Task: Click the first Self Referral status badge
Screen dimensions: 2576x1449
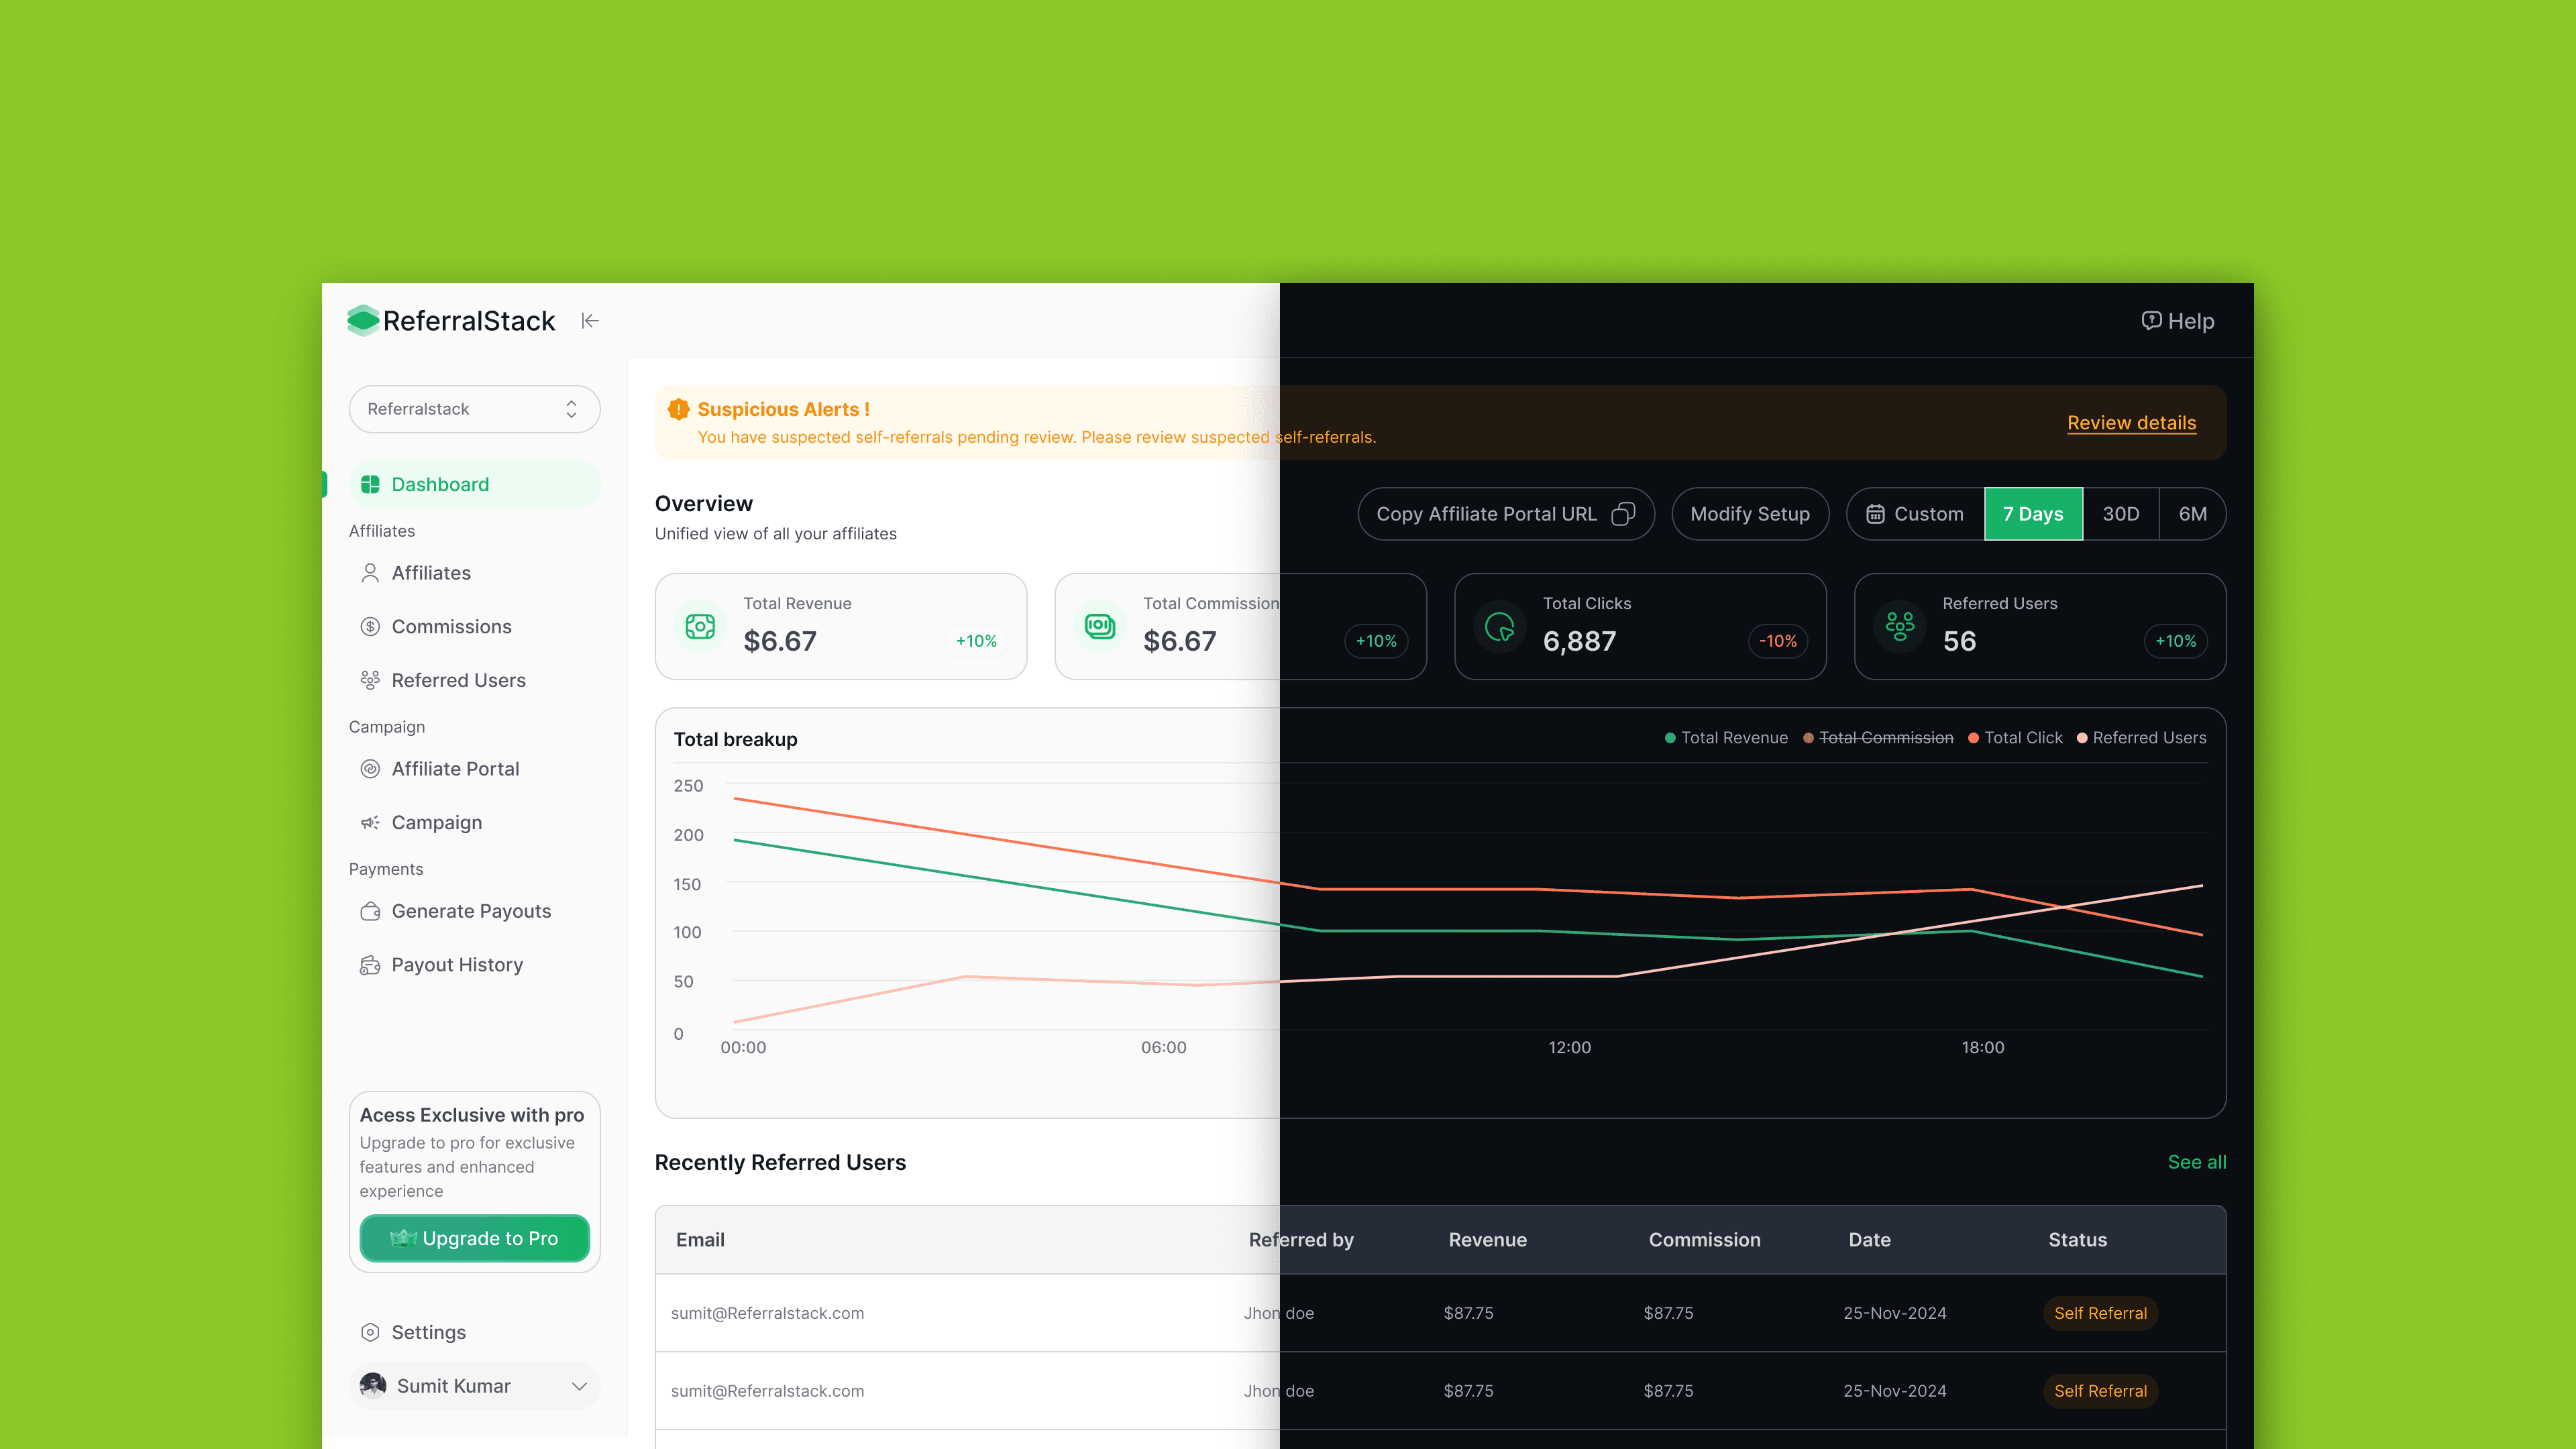Action: pos(2100,1313)
